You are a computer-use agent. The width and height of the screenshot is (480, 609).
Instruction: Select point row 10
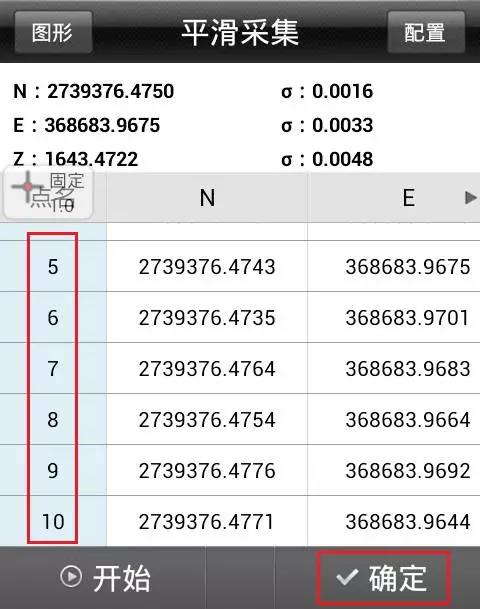(x=240, y=521)
